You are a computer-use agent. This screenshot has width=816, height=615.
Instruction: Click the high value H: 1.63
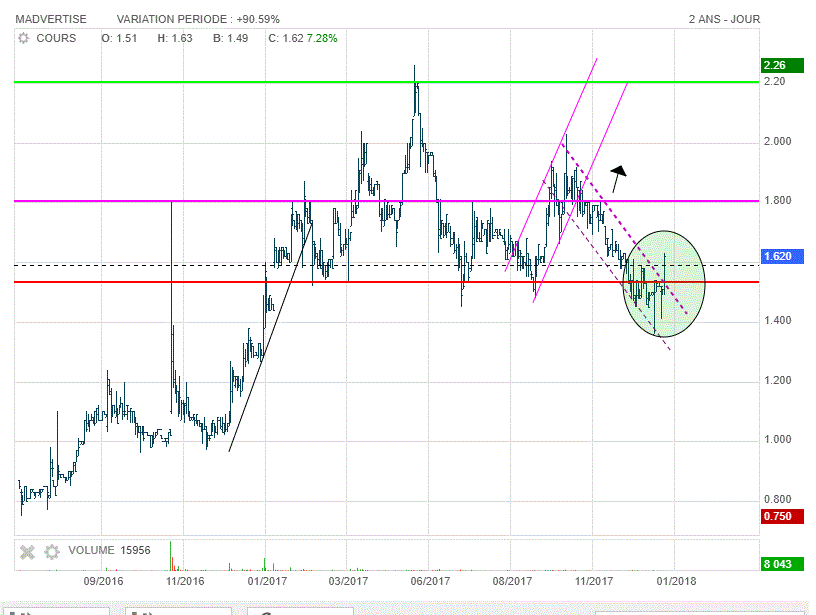pyautogui.click(x=175, y=39)
